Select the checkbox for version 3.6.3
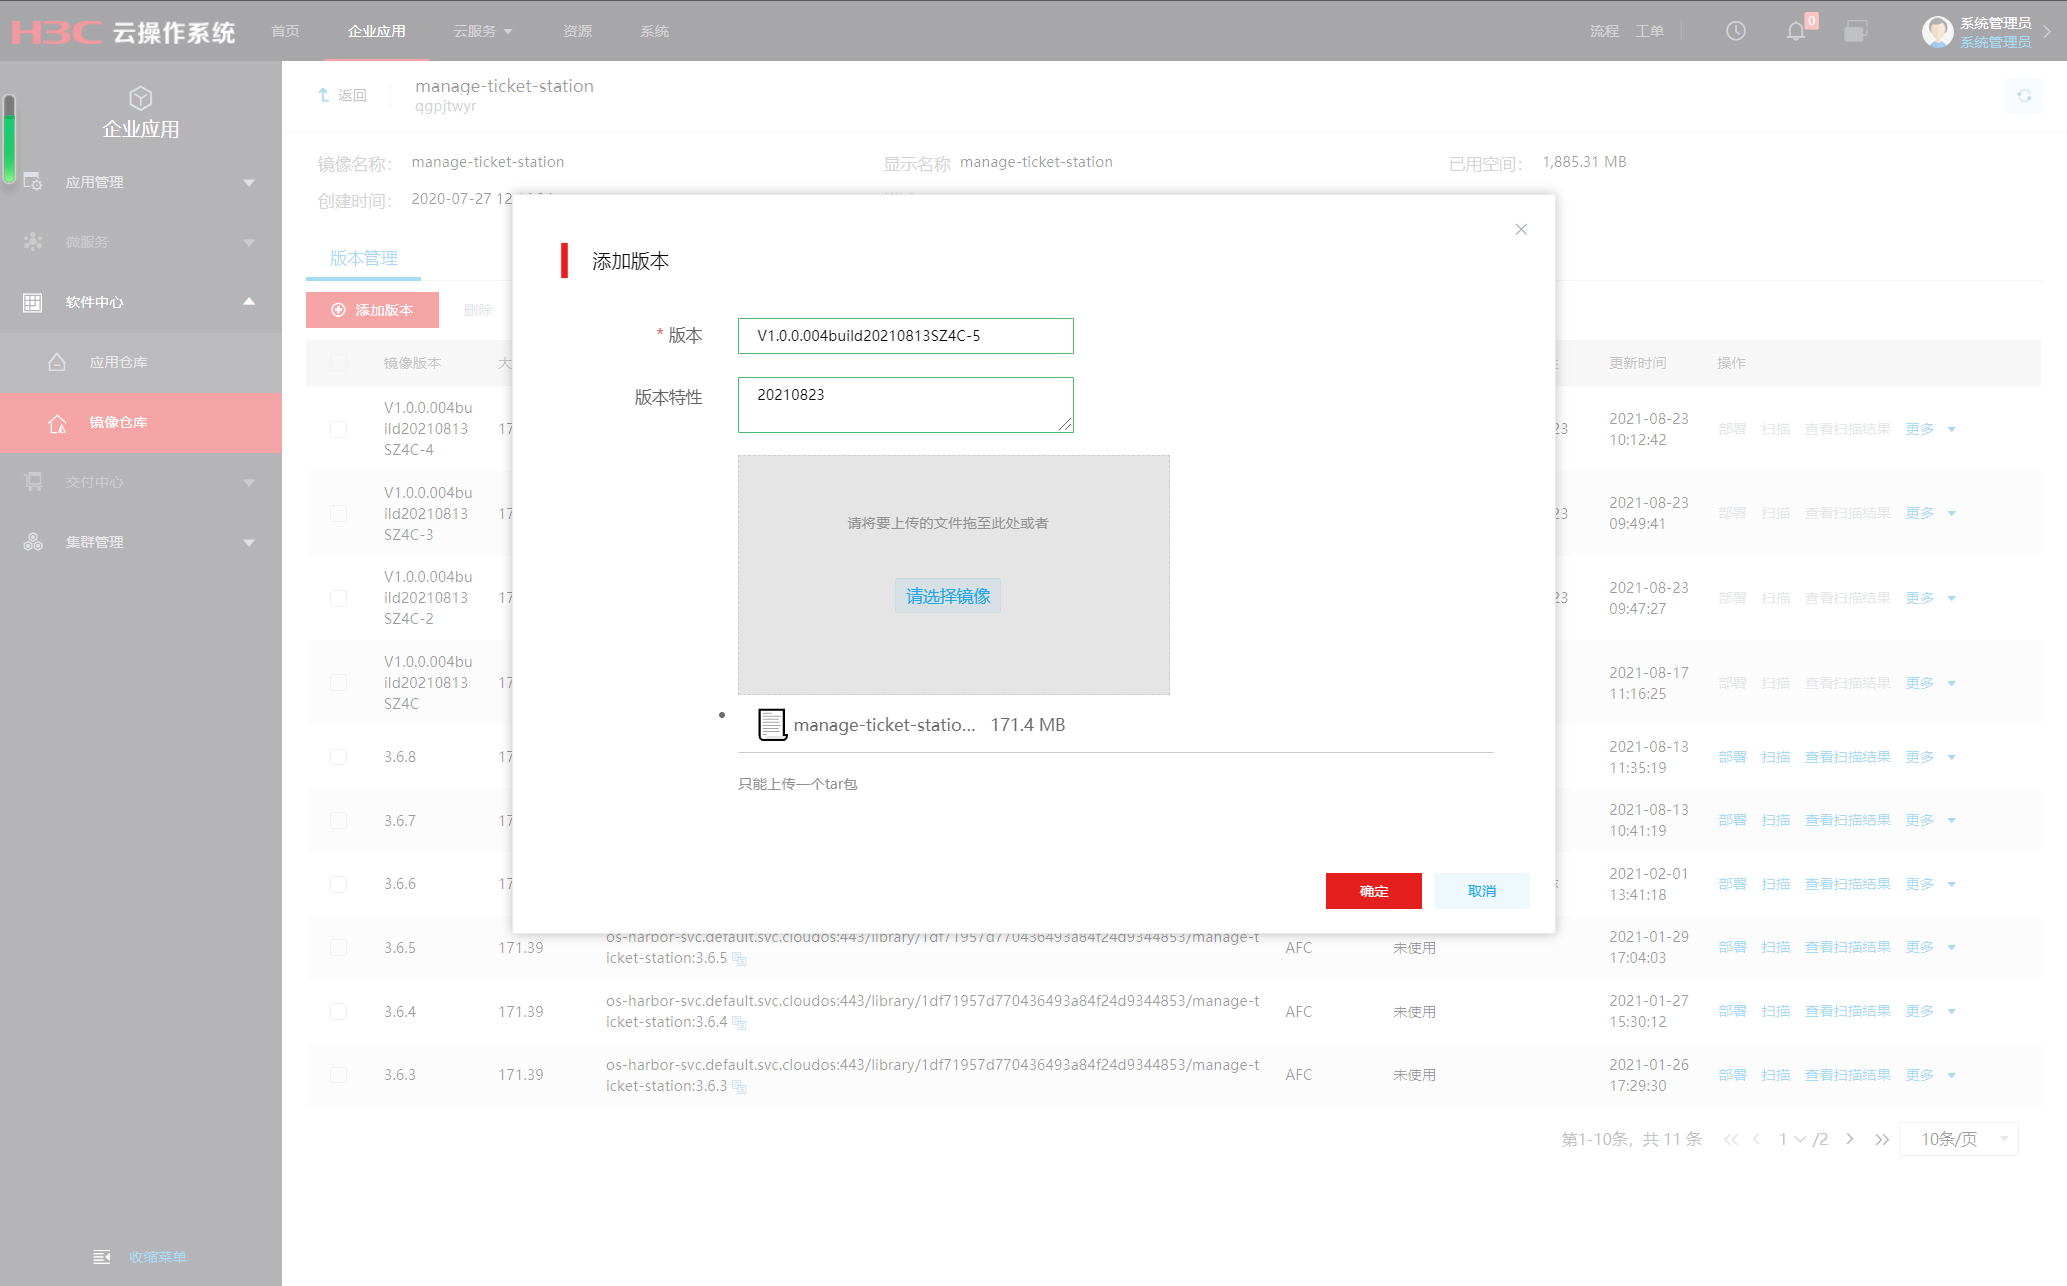Viewport: 2067px width, 1286px height. click(x=339, y=1075)
